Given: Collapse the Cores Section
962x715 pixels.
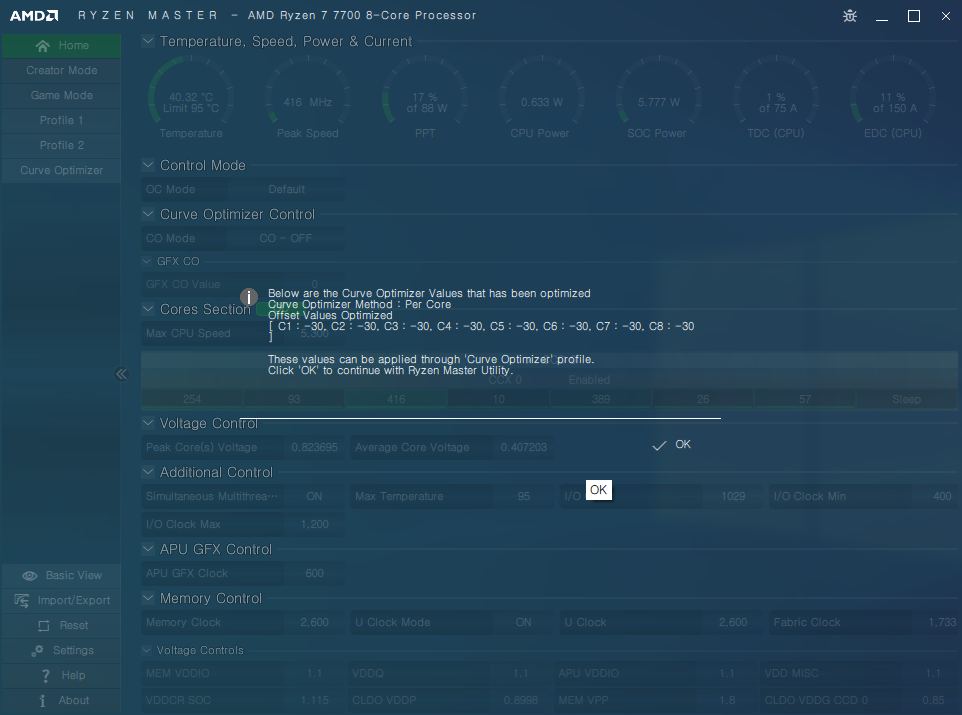Looking at the screenshot, I should tap(148, 309).
